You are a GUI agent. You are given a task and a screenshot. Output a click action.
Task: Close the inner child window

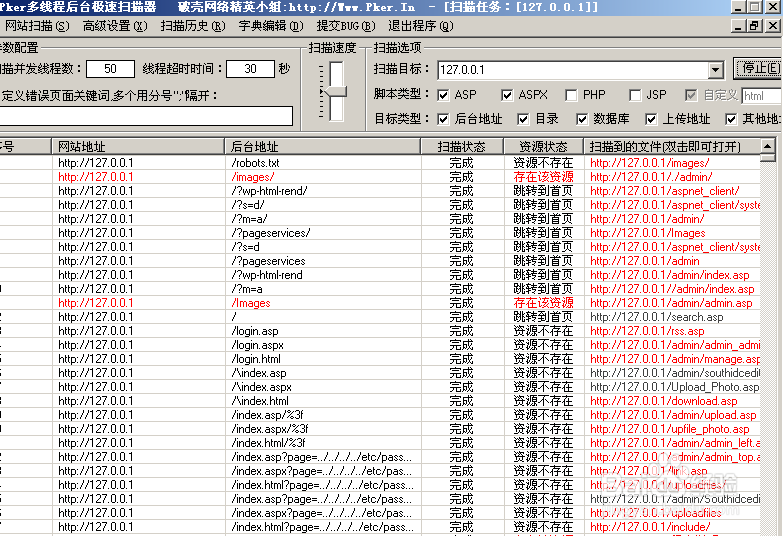[773, 26]
